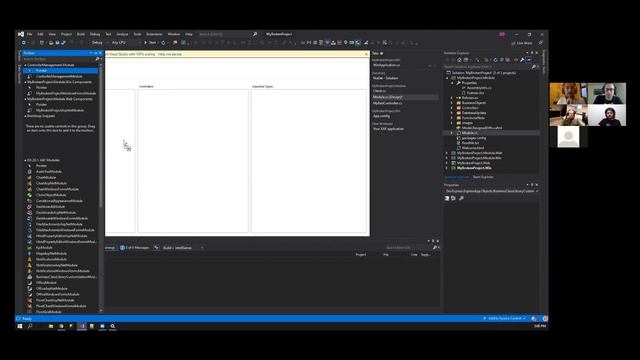Close the Toolbox panel
This screenshot has height=360, width=640.
click(x=100, y=53)
